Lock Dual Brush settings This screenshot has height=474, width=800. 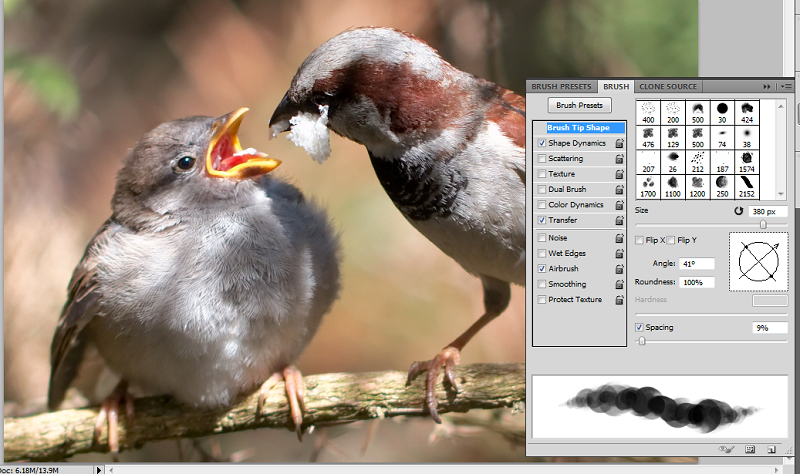pyautogui.click(x=619, y=189)
